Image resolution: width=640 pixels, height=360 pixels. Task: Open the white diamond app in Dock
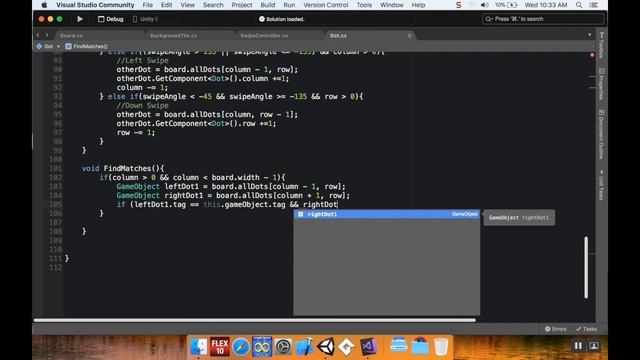tap(347, 347)
